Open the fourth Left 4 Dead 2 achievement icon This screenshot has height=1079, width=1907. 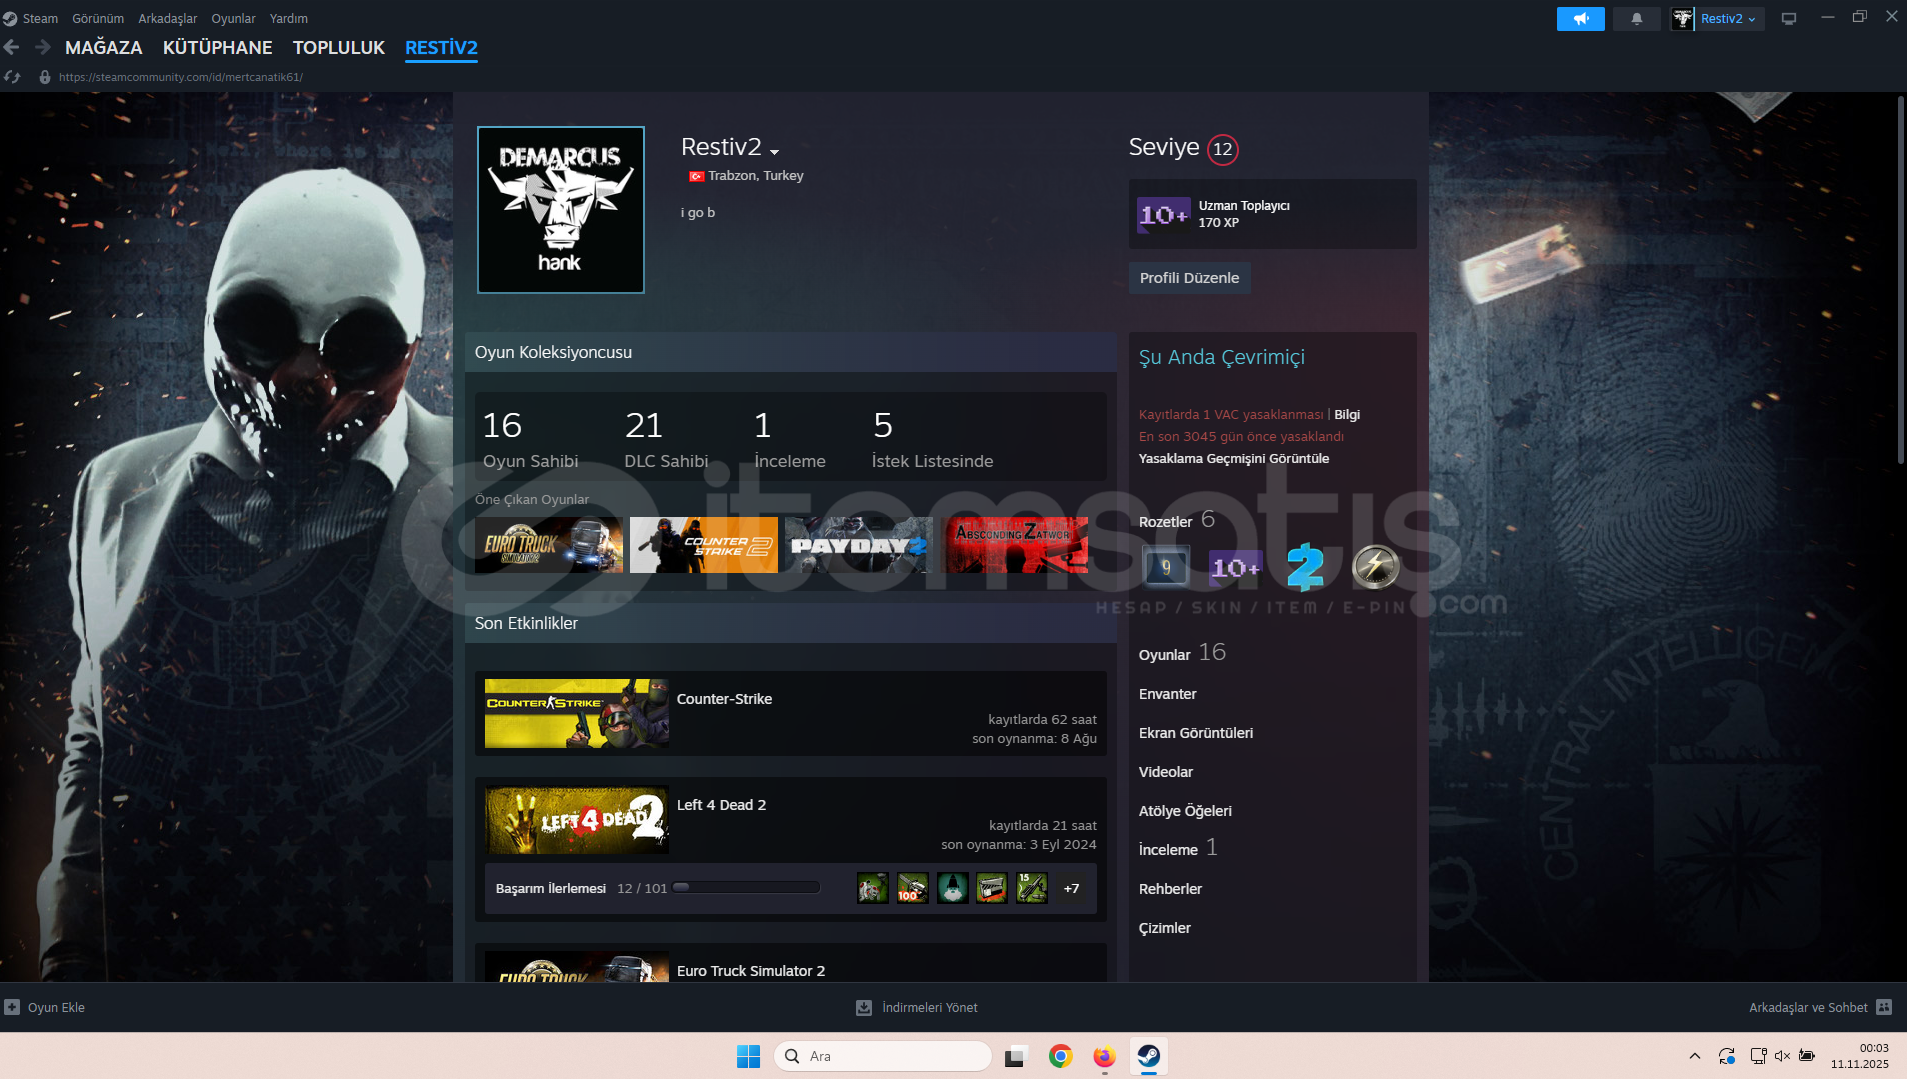point(992,888)
